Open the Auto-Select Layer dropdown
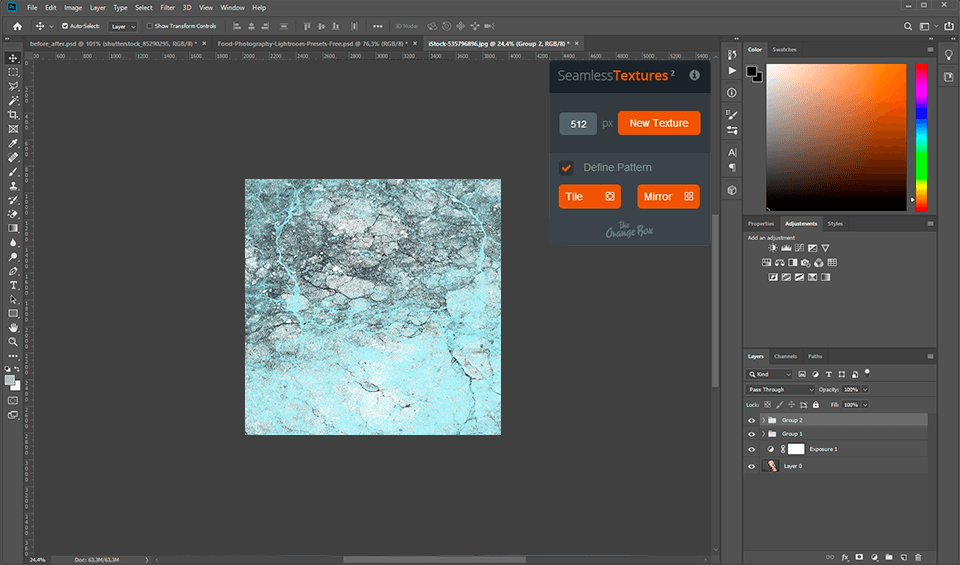960x565 pixels. [x=123, y=26]
